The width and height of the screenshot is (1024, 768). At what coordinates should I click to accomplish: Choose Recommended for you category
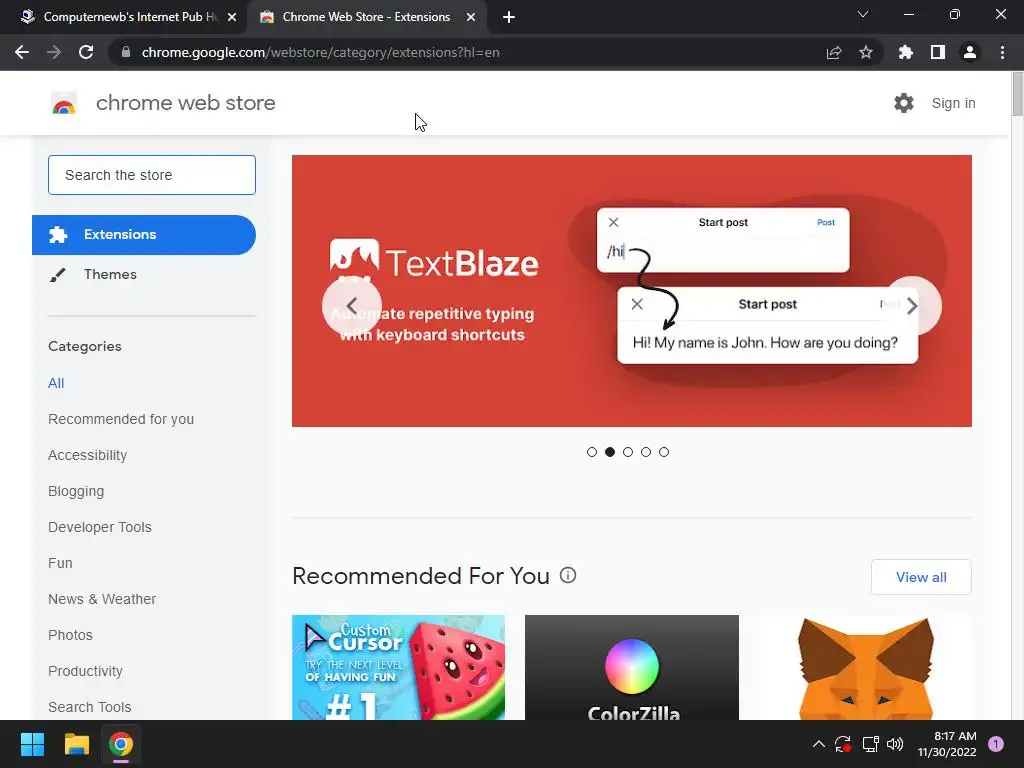121,419
